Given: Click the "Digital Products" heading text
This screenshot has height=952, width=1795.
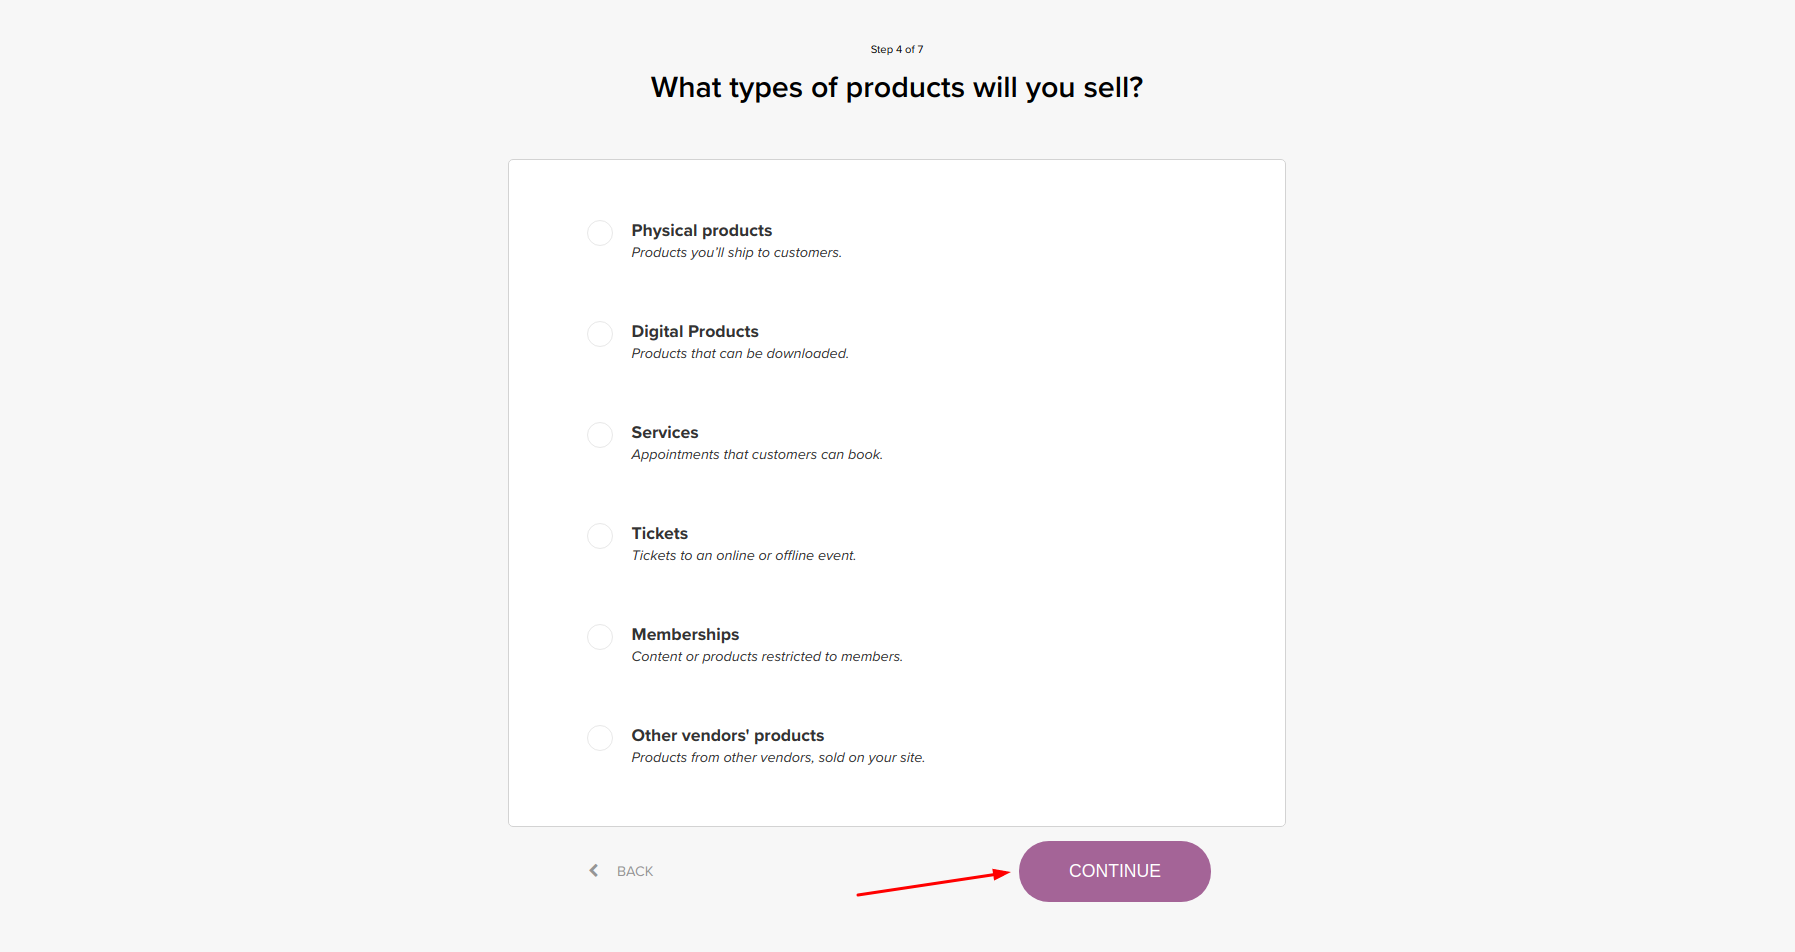Looking at the screenshot, I should 695,332.
